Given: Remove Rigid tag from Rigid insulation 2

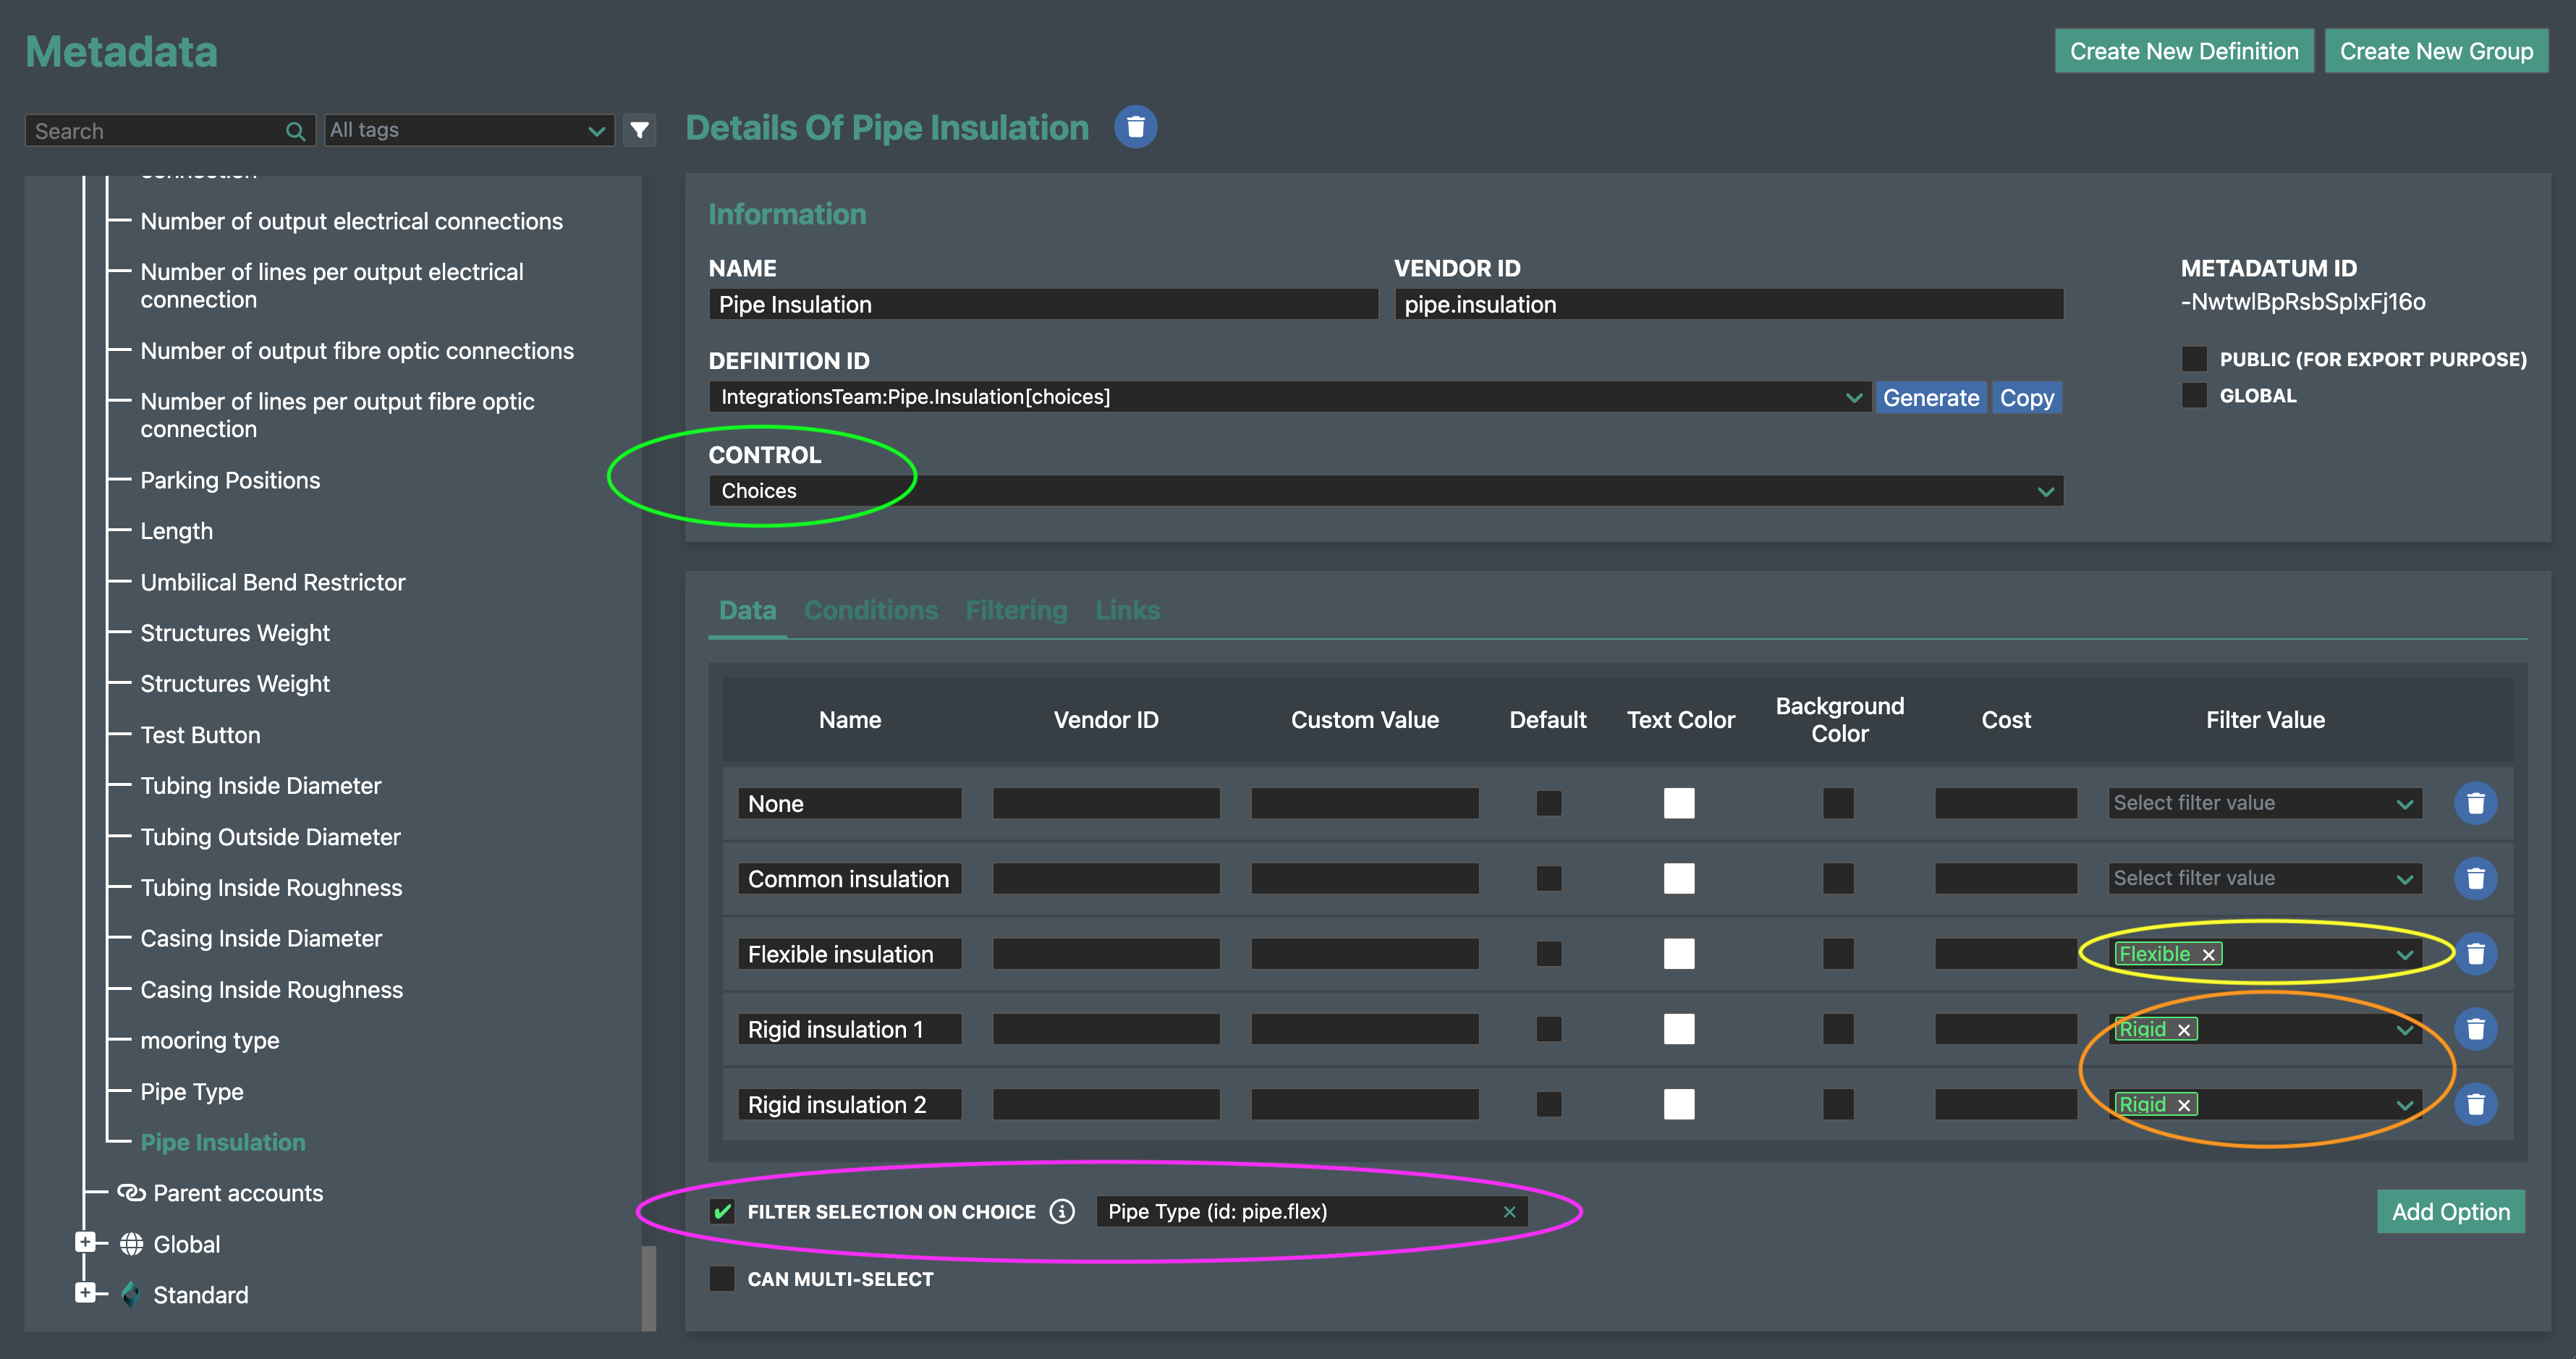Looking at the screenshot, I should click(x=2184, y=1105).
